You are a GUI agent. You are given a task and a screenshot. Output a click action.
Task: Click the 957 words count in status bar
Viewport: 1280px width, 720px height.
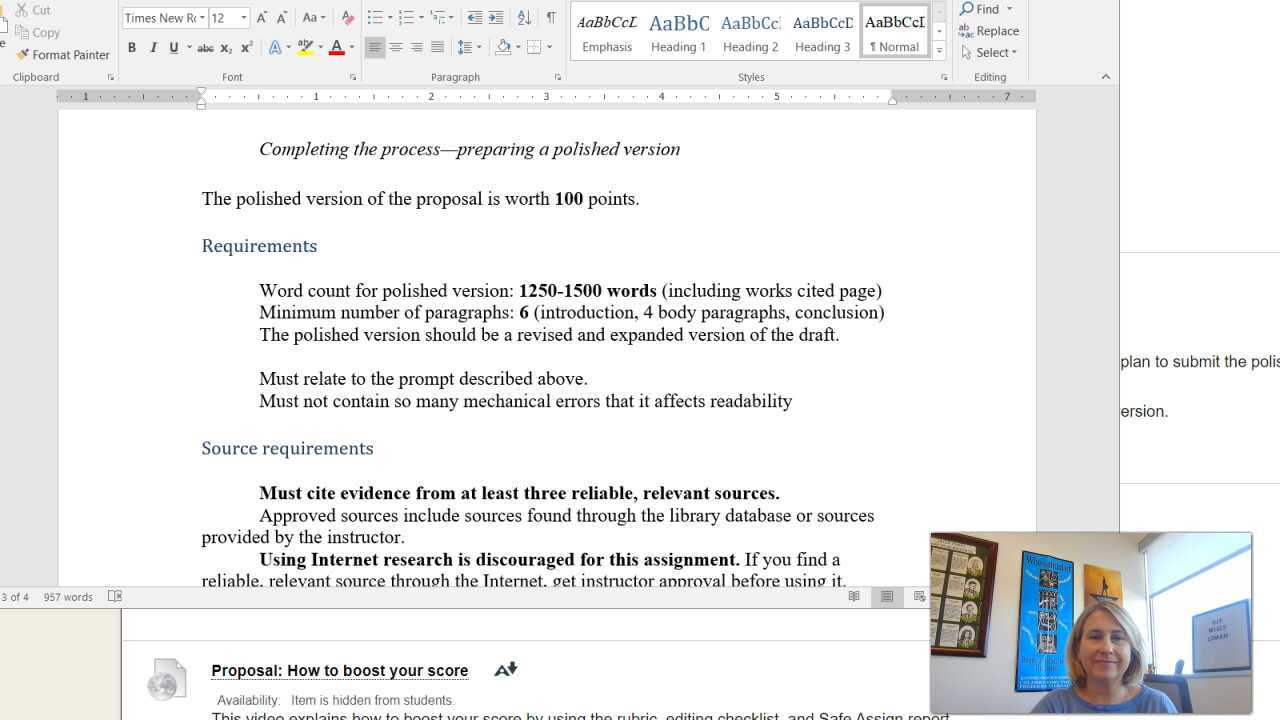pos(68,597)
